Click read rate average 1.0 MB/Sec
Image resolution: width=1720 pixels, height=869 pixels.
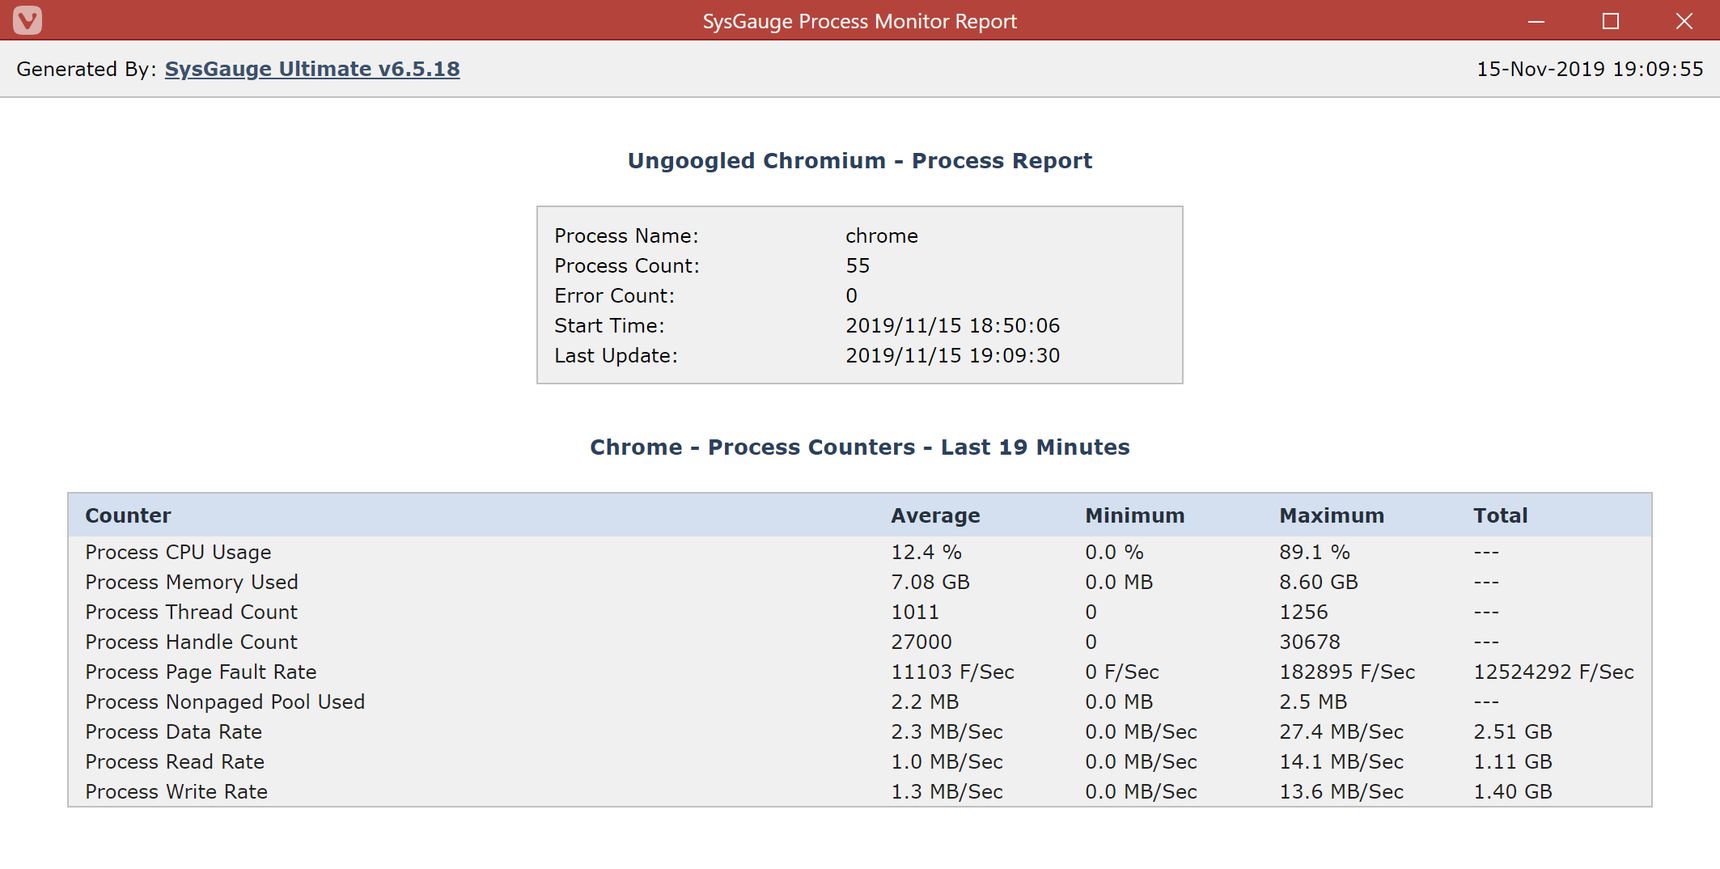click(947, 762)
